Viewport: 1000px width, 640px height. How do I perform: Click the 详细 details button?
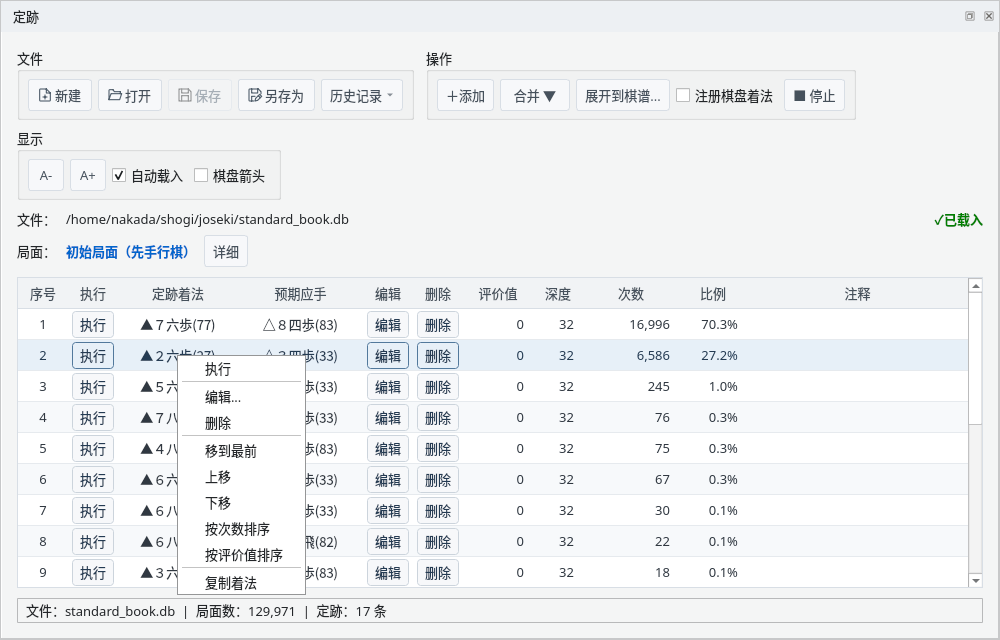226,252
